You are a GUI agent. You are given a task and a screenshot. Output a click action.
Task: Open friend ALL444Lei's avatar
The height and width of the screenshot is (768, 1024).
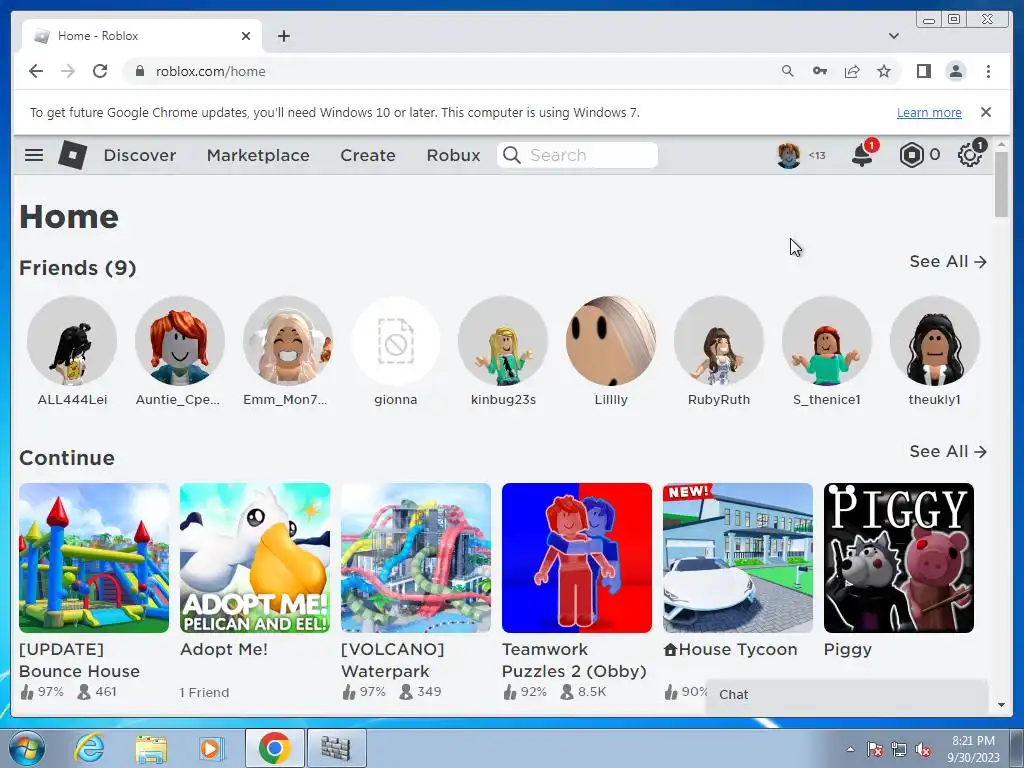[x=72, y=341]
